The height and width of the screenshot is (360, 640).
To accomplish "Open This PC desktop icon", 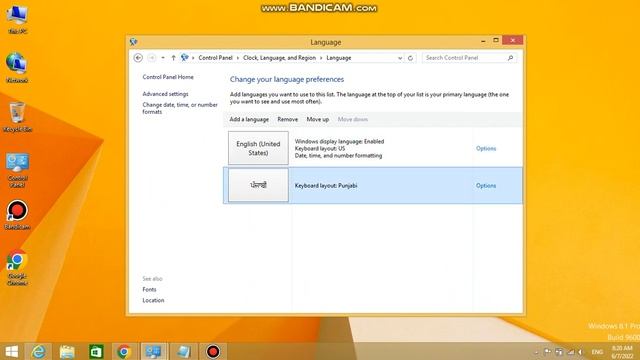I will [17, 20].
